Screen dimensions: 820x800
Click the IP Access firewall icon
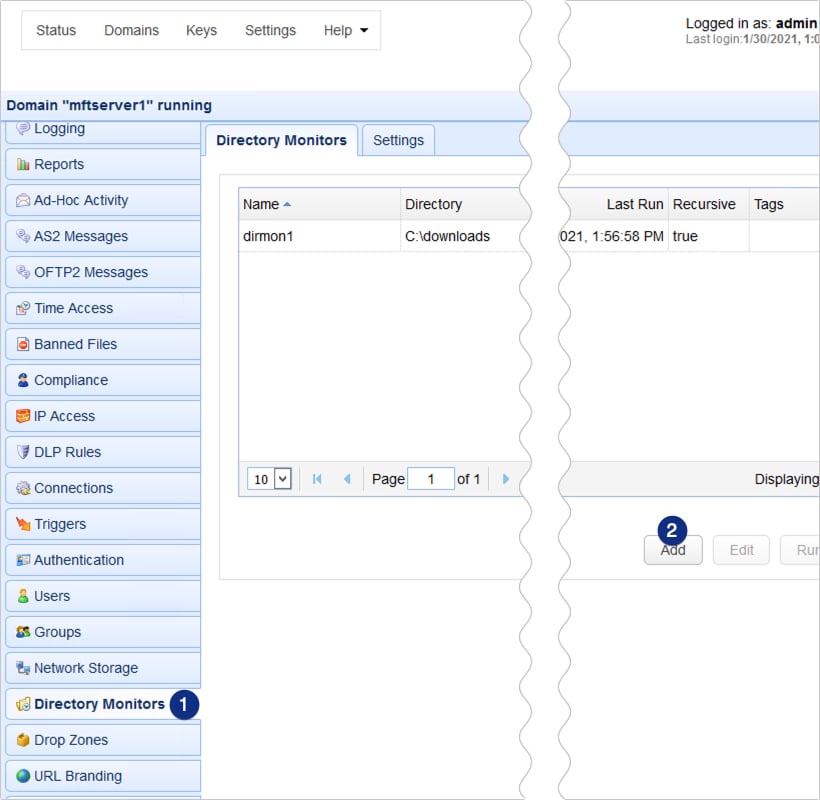pyautogui.click(x=23, y=416)
